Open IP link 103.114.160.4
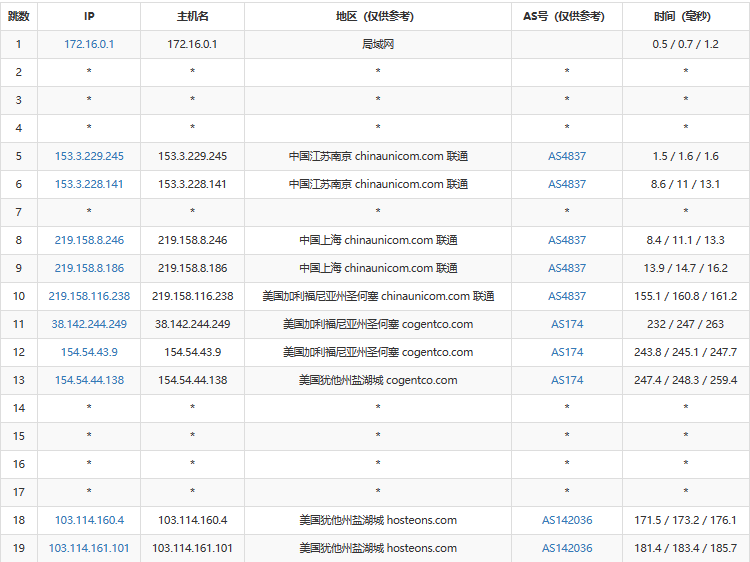Screen dimensions: 750x562 coord(89,520)
